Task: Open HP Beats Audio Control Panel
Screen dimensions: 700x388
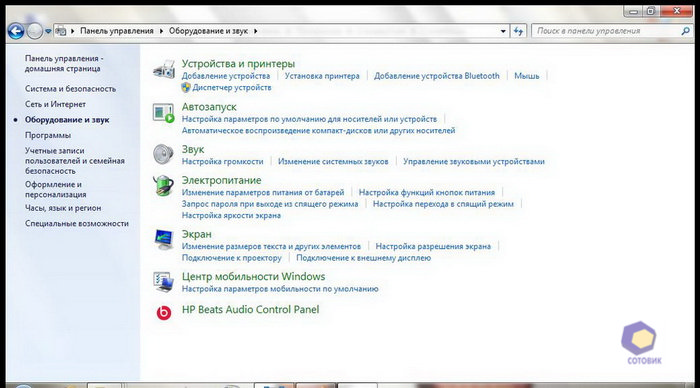Action: 250,309
